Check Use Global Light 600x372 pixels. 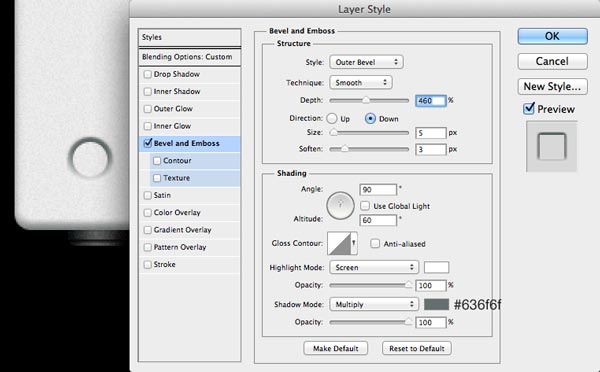pos(365,206)
